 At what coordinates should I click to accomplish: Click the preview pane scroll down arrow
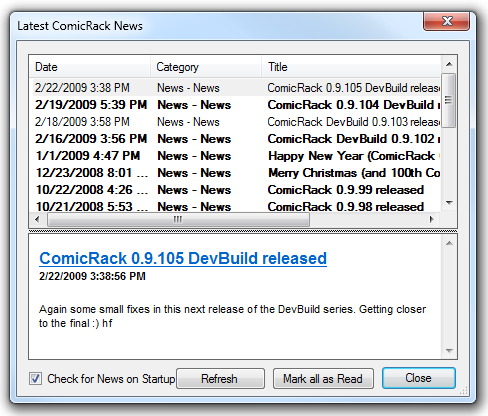449,351
